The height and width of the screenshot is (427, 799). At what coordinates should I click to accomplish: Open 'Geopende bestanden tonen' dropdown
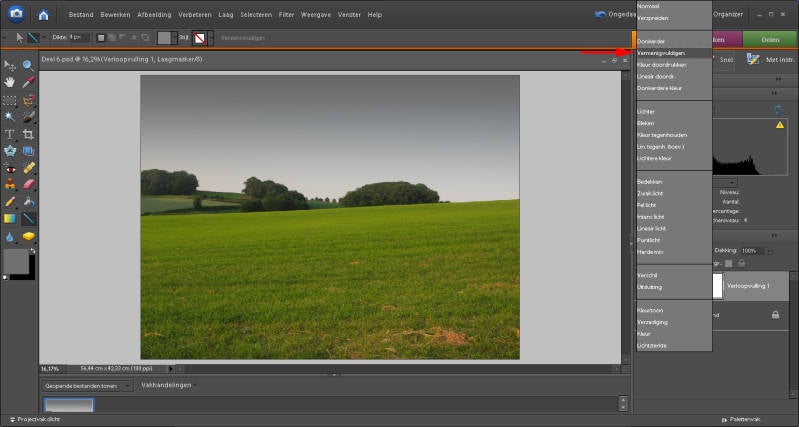[x=87, y=385]
